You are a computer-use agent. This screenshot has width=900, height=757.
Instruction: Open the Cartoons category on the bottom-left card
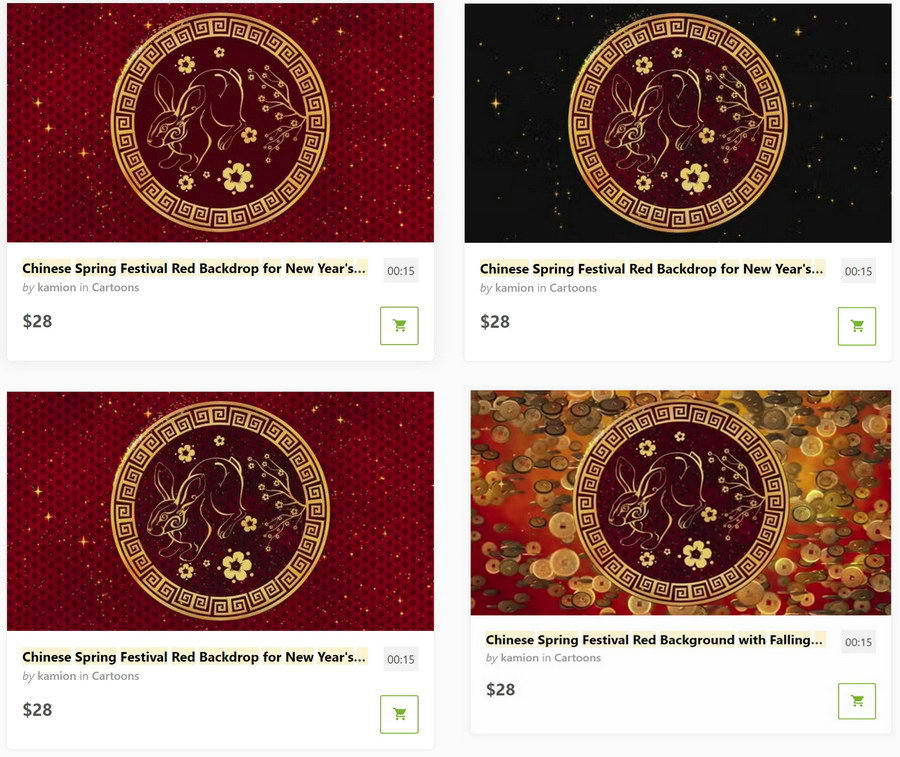[x=115, y=676]
